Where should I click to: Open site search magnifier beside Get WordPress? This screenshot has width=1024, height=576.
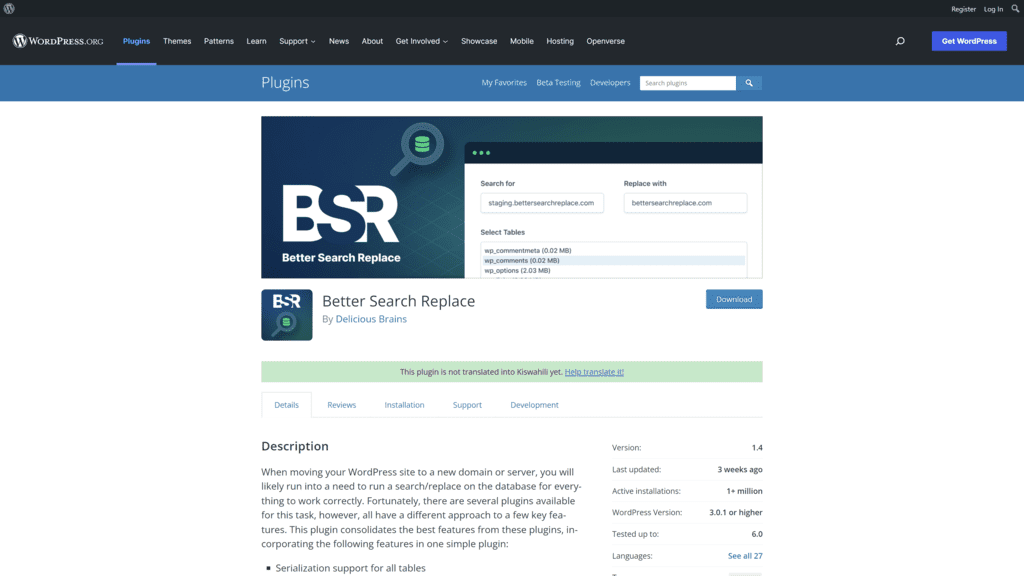[900, 41]
